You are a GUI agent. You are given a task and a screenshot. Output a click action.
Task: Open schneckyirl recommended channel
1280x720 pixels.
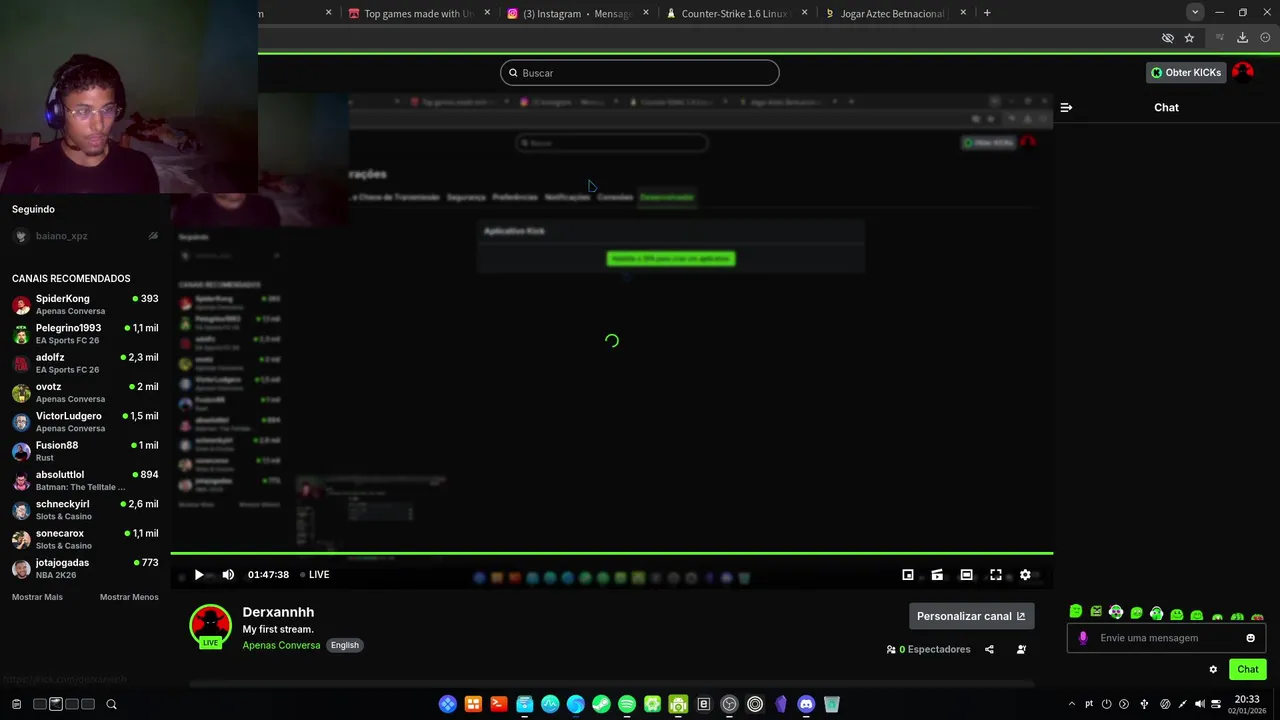click(x=85, y=510)
